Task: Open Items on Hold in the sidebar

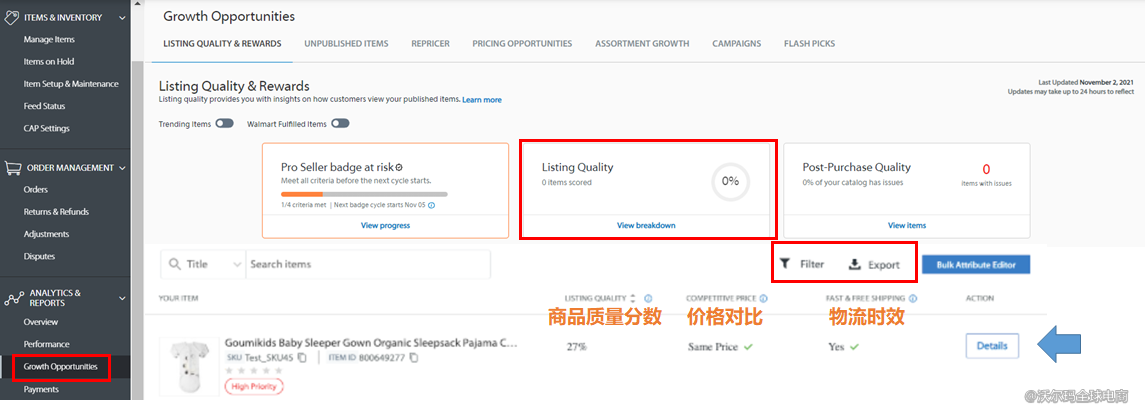Action: coord(49,61)
